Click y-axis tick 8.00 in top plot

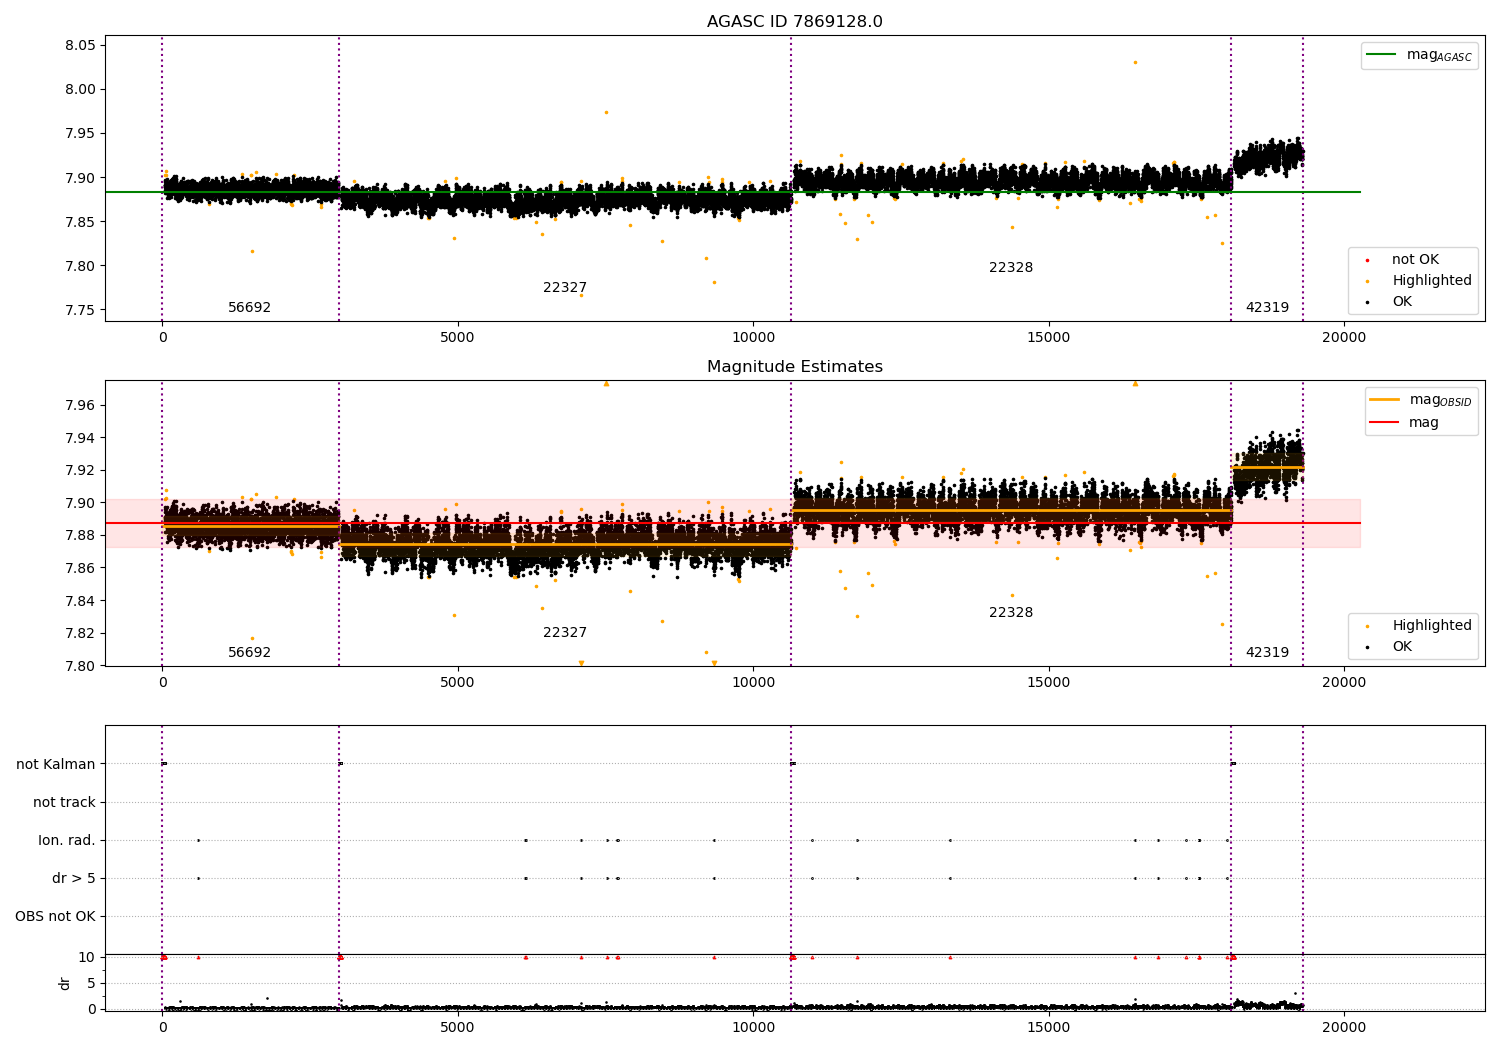[x=81, y=90]
